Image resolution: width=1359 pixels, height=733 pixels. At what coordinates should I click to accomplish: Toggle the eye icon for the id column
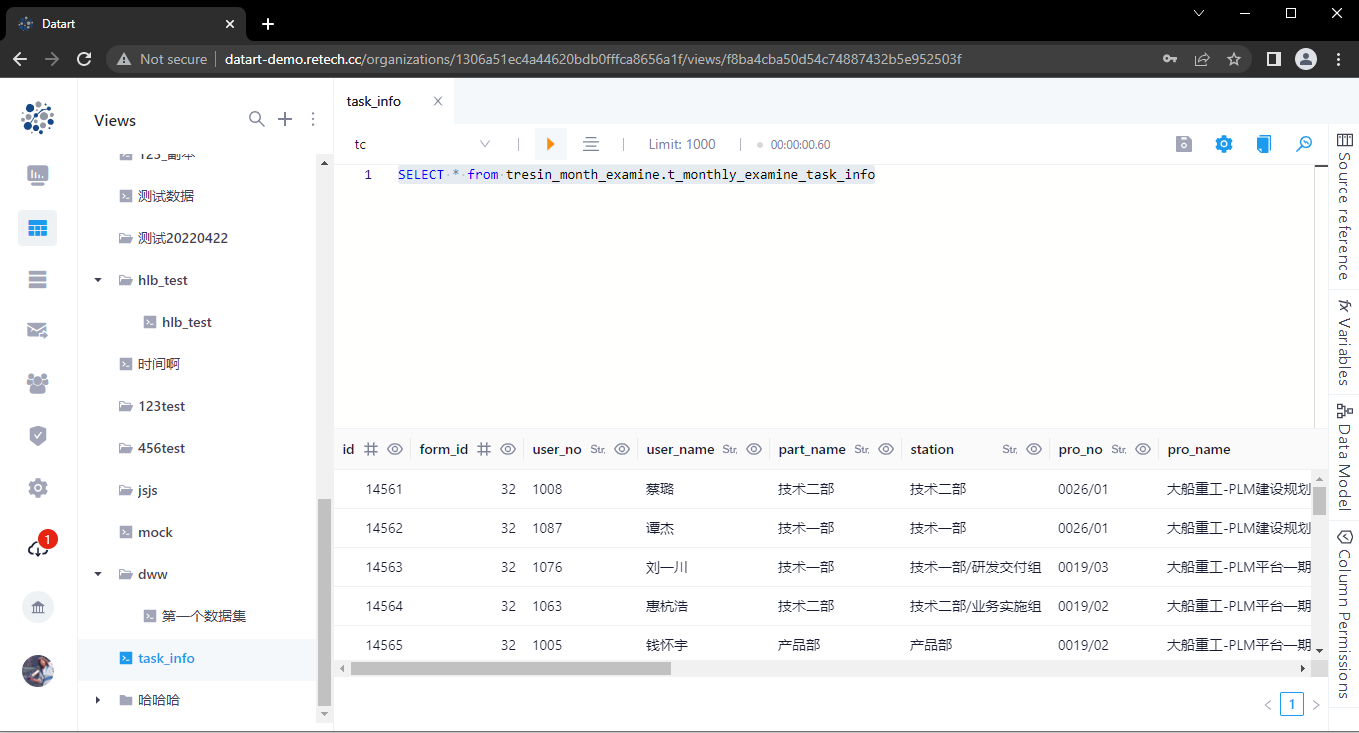coord(395,449)
